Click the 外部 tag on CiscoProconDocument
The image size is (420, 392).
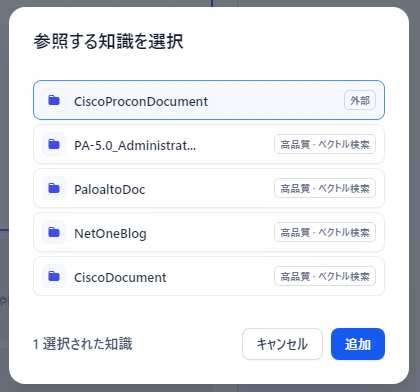pyautogui.click(x=360, y=100)
